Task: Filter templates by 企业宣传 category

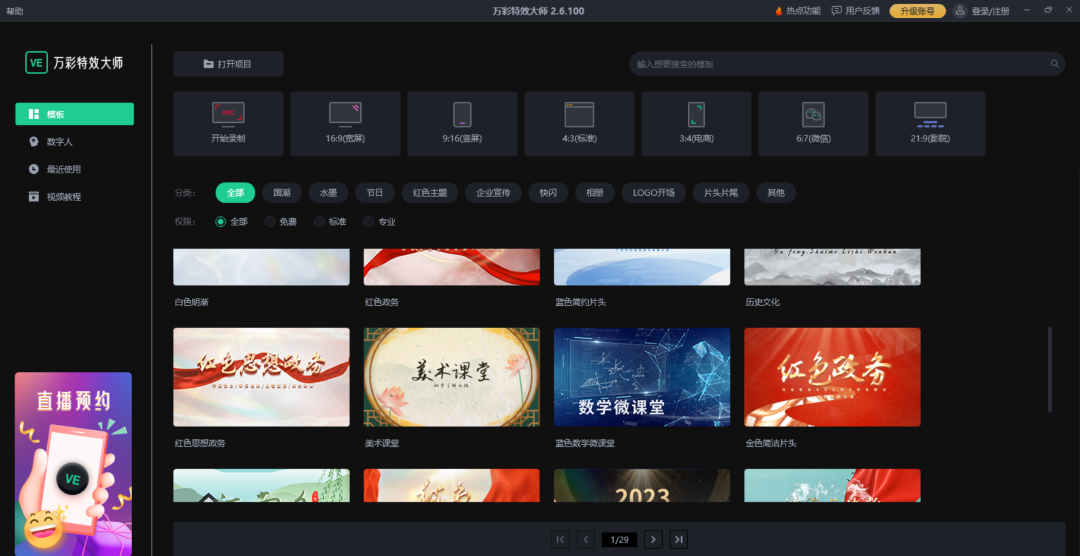Action: coord(493,193)
